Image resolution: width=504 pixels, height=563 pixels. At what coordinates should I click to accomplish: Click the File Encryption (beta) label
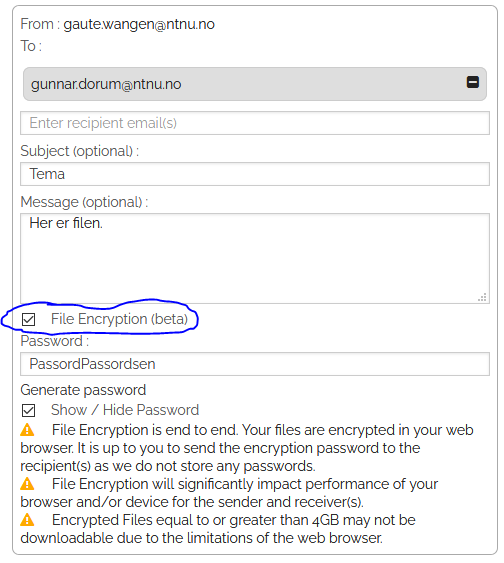click(x=119, y=319)
